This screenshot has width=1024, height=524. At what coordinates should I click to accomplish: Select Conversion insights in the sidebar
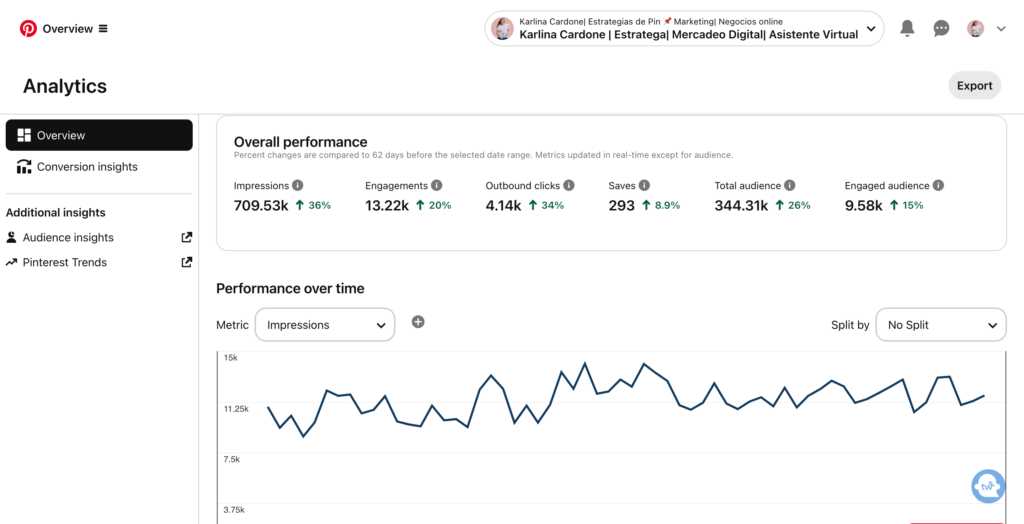[87, 167]
